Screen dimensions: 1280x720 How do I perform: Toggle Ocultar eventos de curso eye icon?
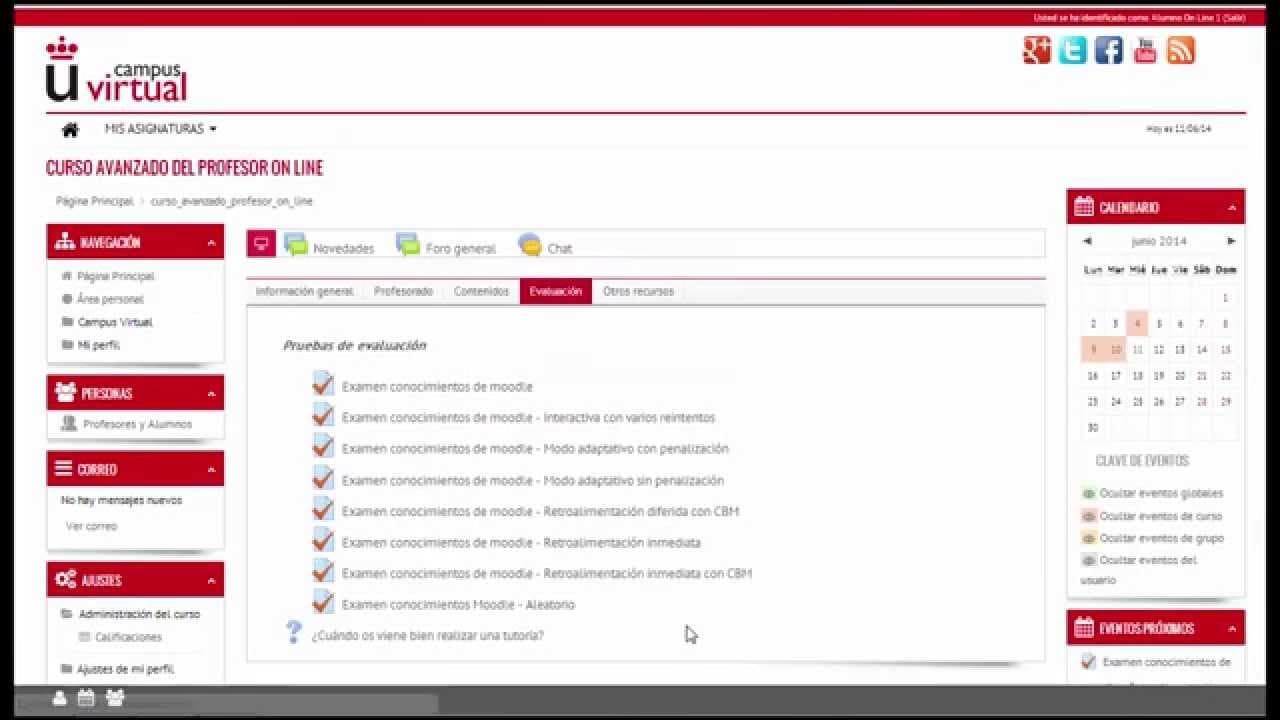click(1089, 517)
